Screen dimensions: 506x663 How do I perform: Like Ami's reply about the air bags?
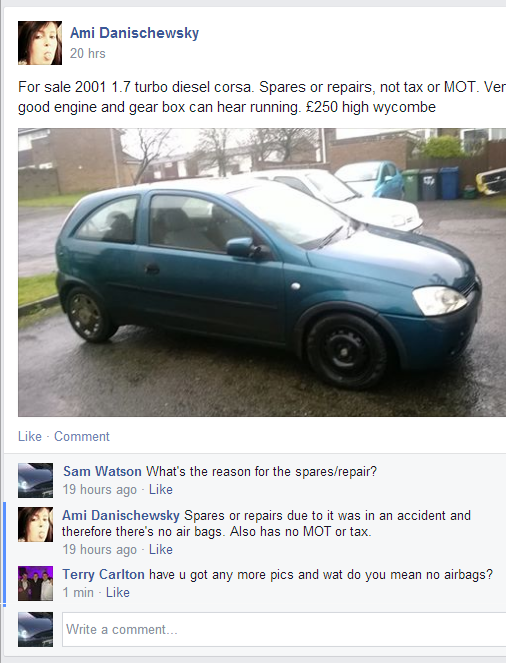(x=161, y=549)
